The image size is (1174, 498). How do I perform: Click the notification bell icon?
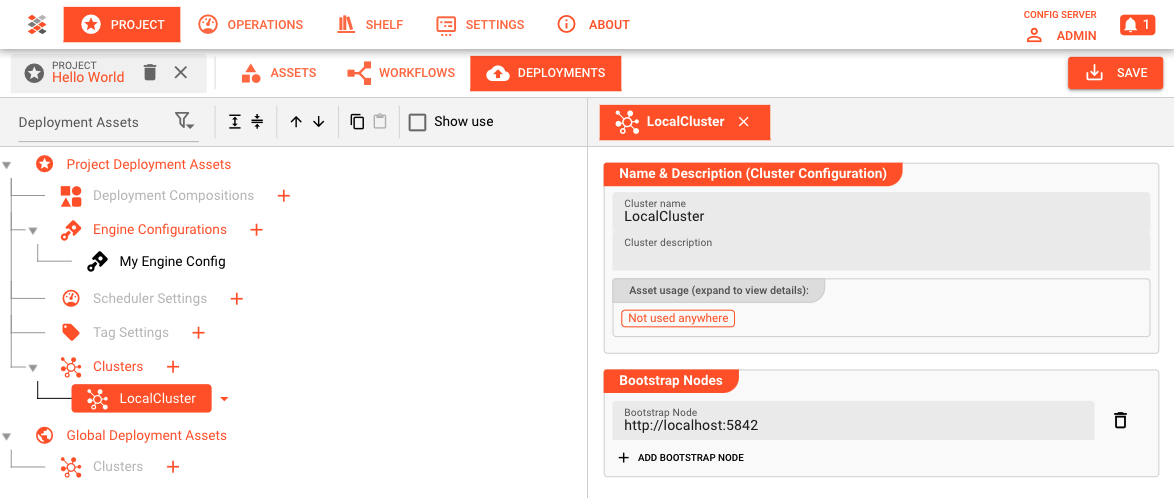pyautogui.click(x=1137, y=25)
